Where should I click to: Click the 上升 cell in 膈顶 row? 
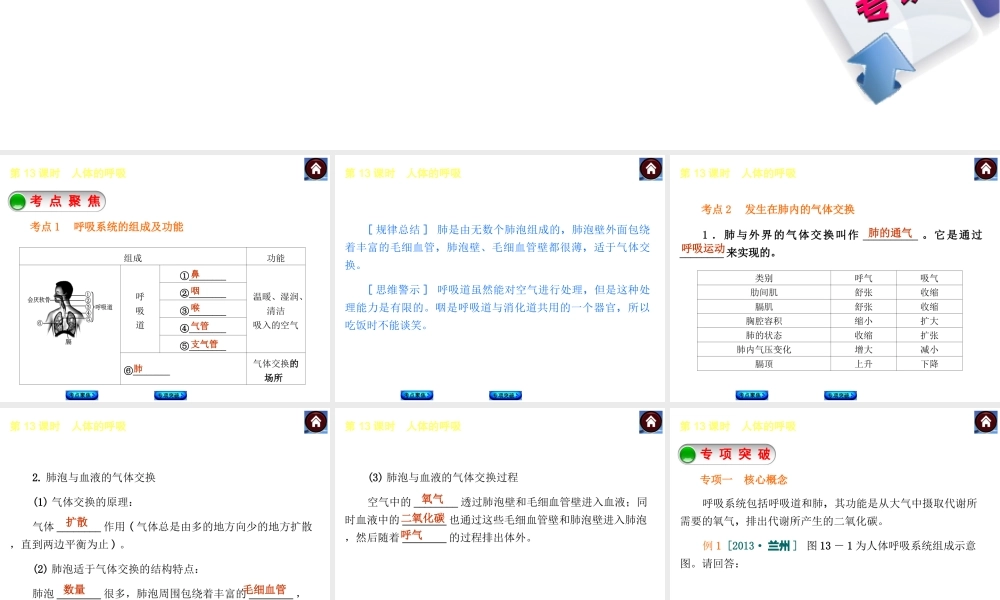coord(864,364)
